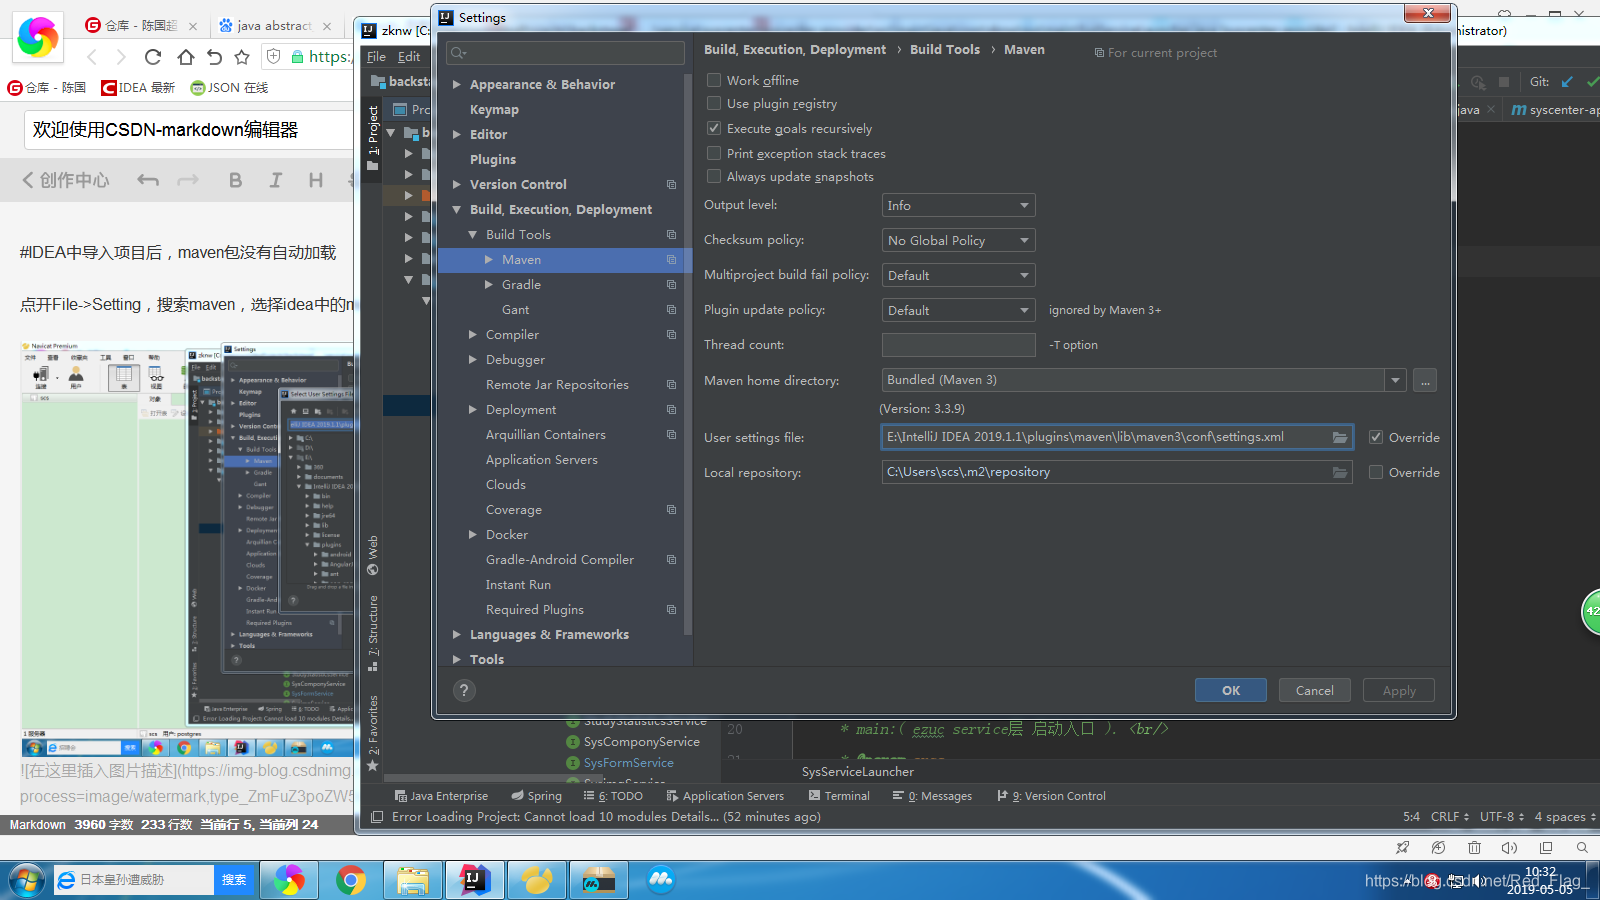Uncheck Execute goals recursively
The image size is (1600, 900).
coord(714,128)
